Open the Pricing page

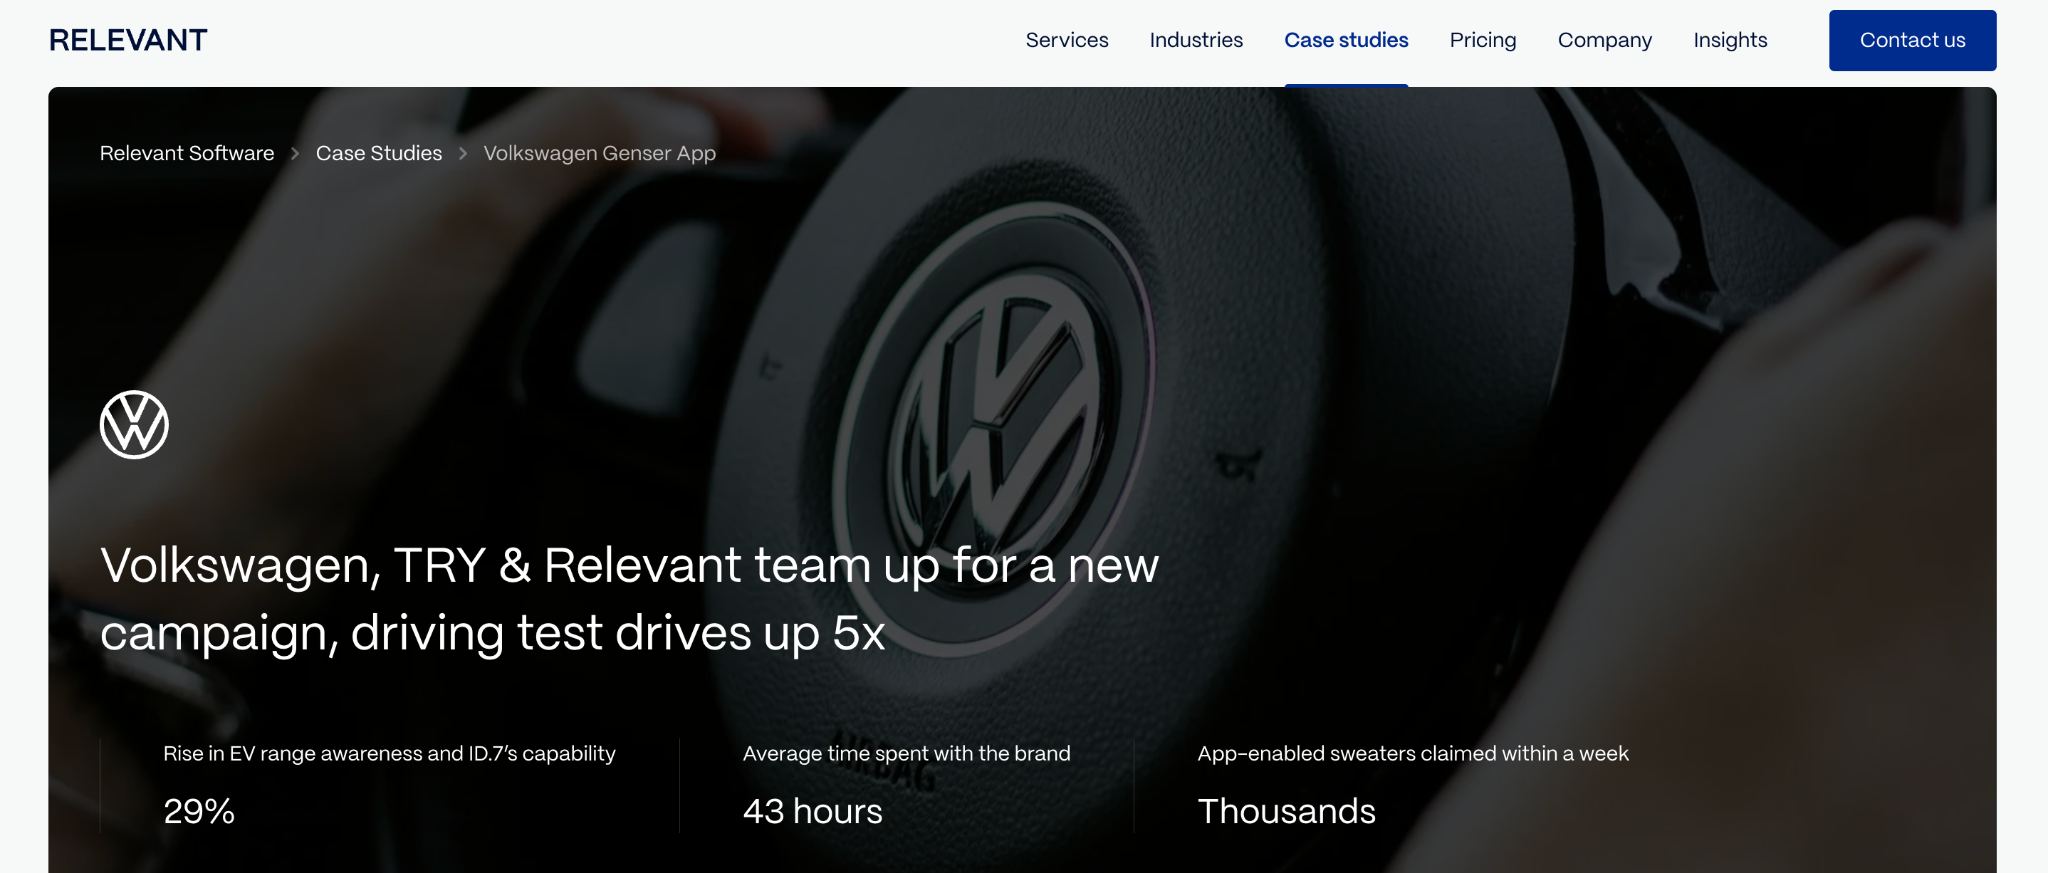pos(1483,40)
